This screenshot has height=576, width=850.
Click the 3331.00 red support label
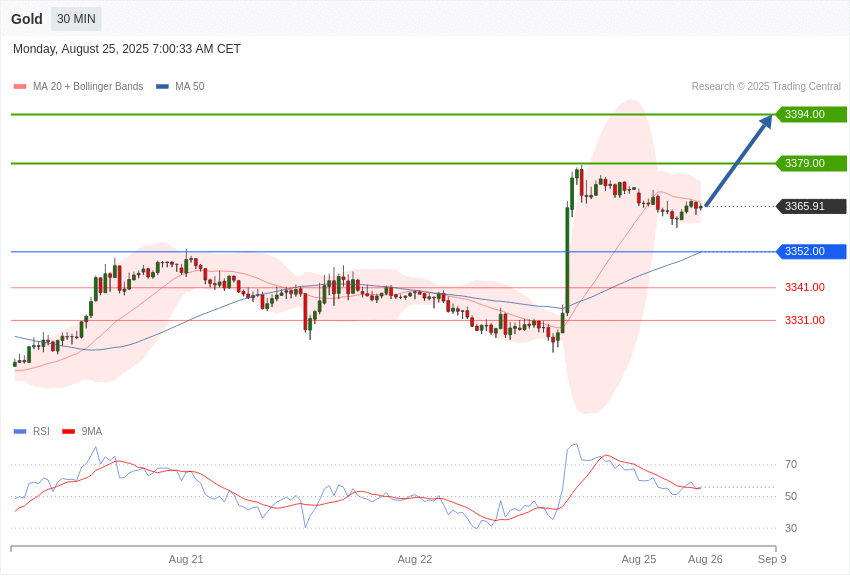point(804,320)
